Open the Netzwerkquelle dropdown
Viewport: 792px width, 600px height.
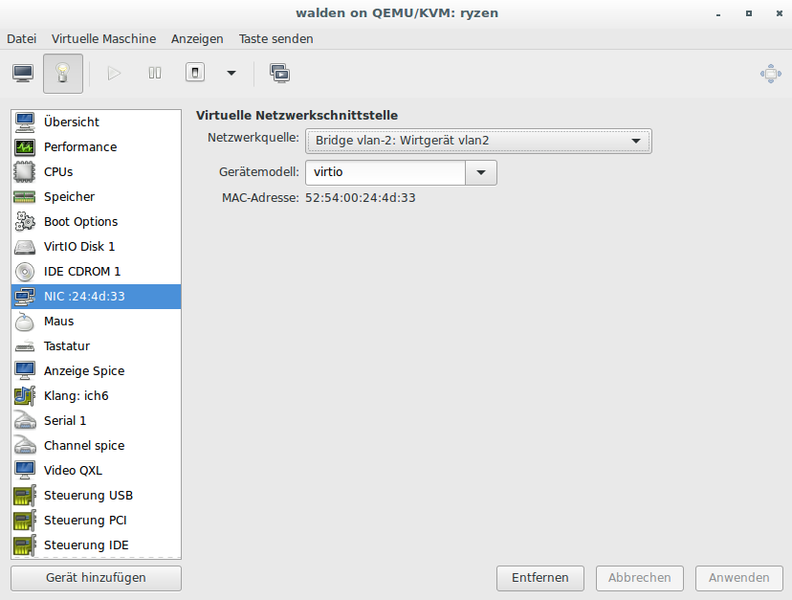tap(478, 141)
